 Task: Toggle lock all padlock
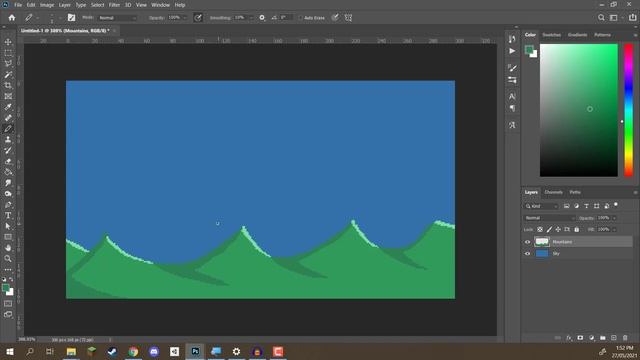576,229
